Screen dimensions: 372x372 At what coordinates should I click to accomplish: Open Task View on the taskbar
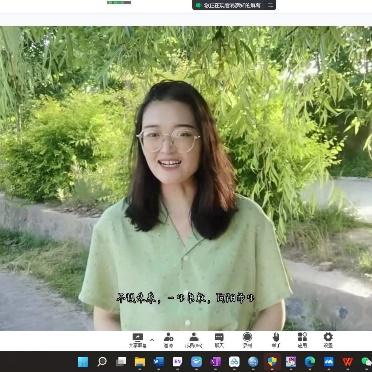(121, 362)
